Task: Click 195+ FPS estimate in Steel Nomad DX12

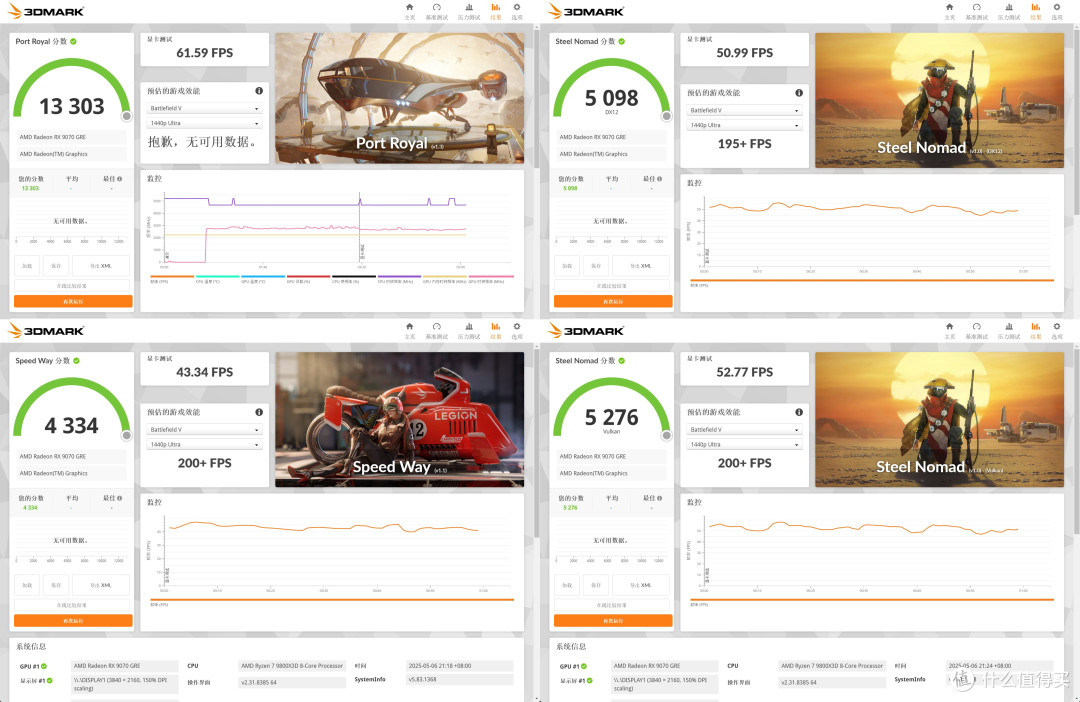Action: tap(745, 143)
